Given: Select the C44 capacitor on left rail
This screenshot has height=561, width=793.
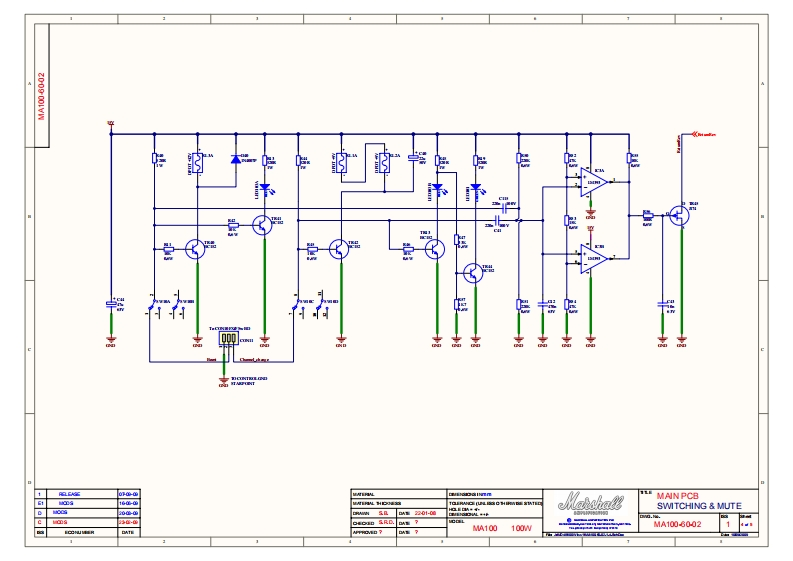Looking at the screenshot, I should click(110, 303).
